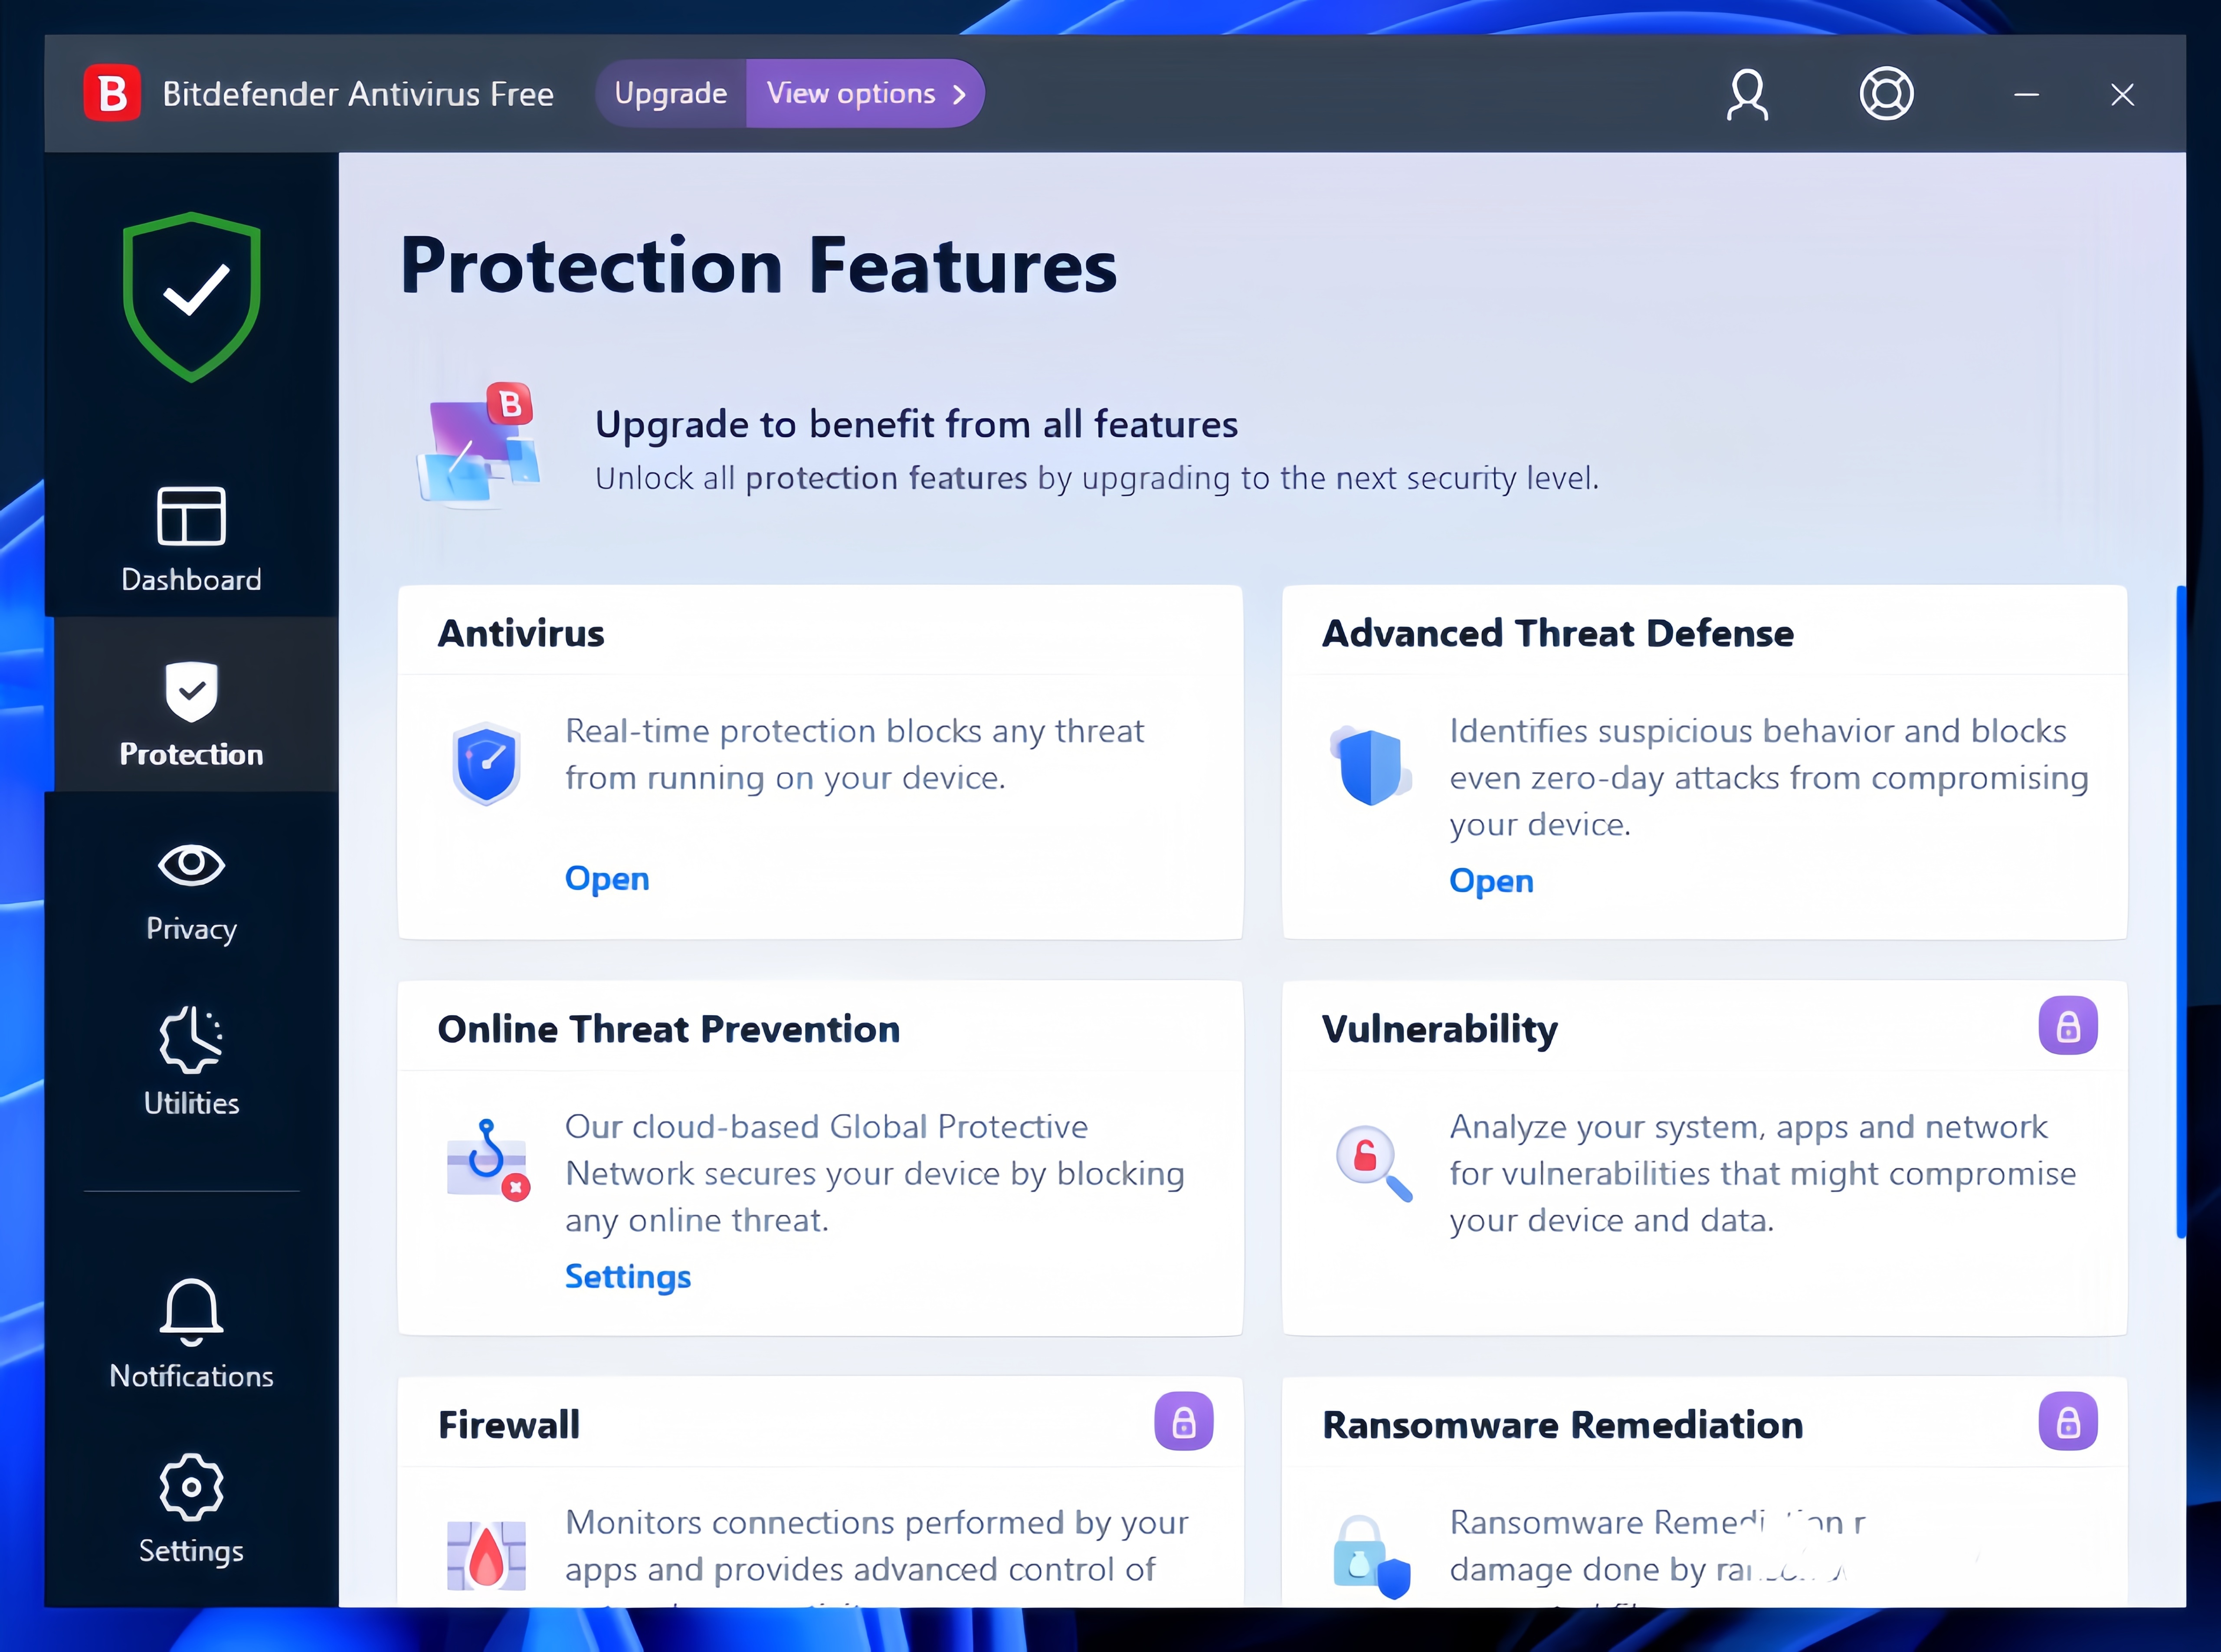
Task: Open the Privacy section
Action: pos(191,892)
